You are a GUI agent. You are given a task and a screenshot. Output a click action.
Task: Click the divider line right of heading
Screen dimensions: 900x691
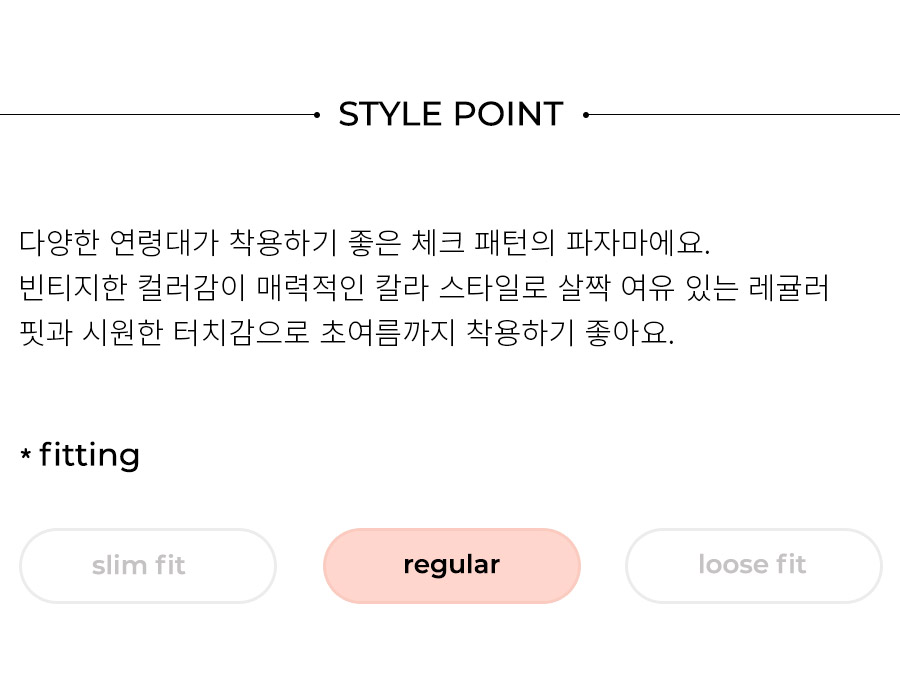click(x=744, y=115)
